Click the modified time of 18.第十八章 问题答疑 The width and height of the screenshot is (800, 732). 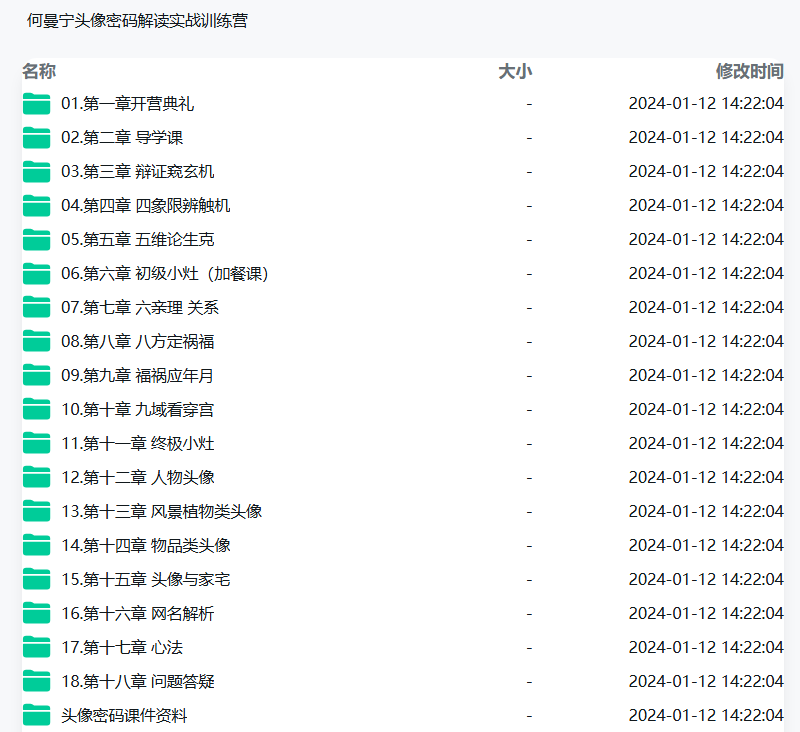[706, 681]
